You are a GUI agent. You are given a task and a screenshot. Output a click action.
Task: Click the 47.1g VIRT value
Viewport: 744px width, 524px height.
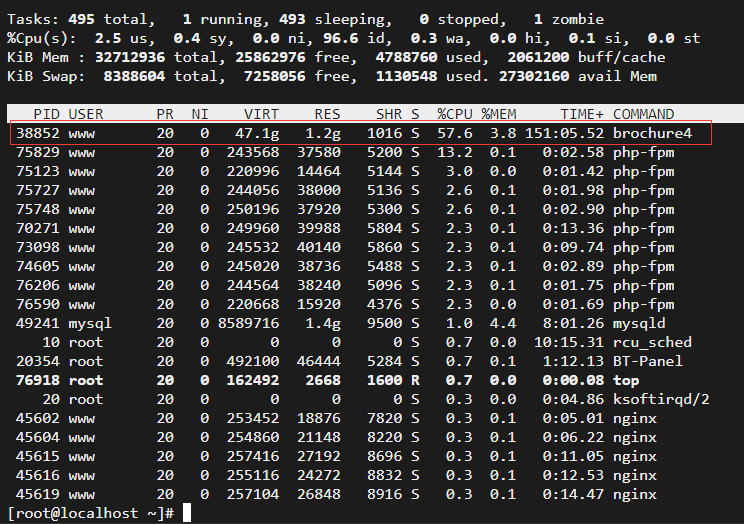click(x=257, y=134)
